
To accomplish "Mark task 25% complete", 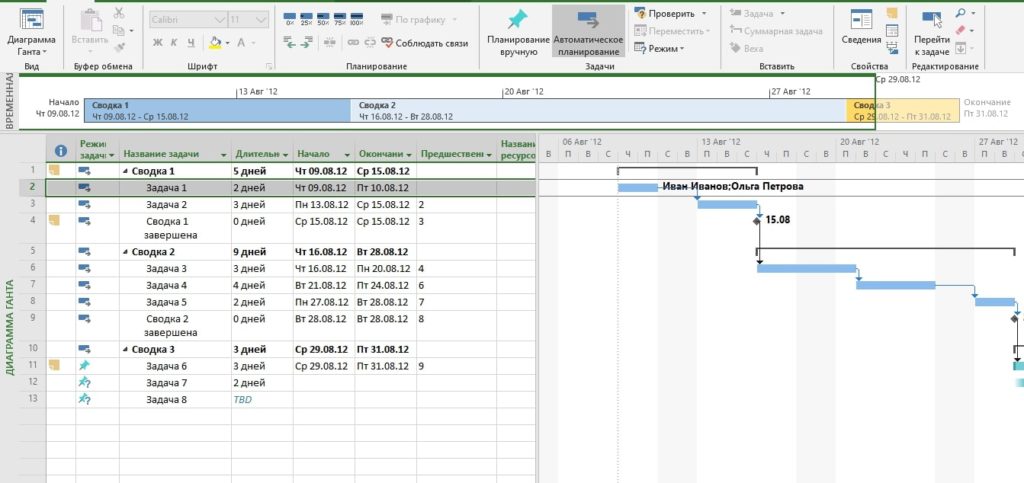I will pos(306,19).
